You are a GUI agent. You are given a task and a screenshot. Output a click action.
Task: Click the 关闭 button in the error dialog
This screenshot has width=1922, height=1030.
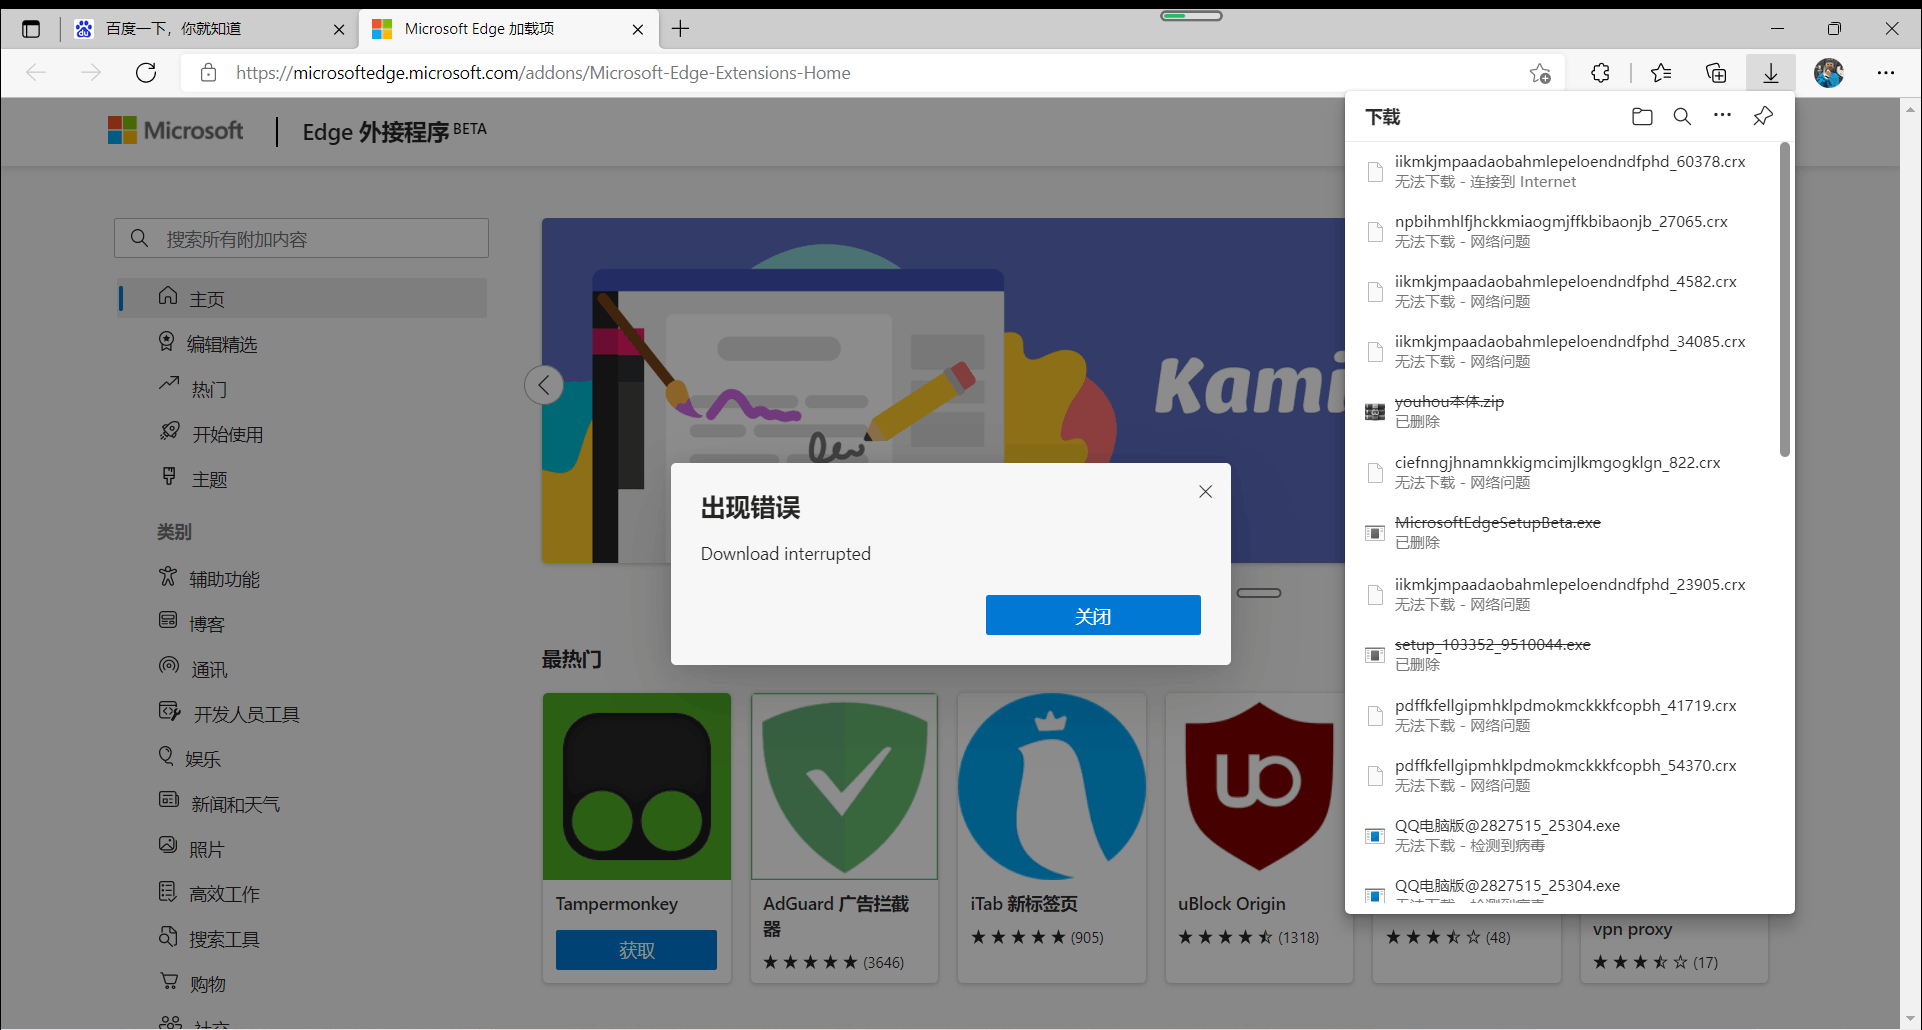[1093, 615]
